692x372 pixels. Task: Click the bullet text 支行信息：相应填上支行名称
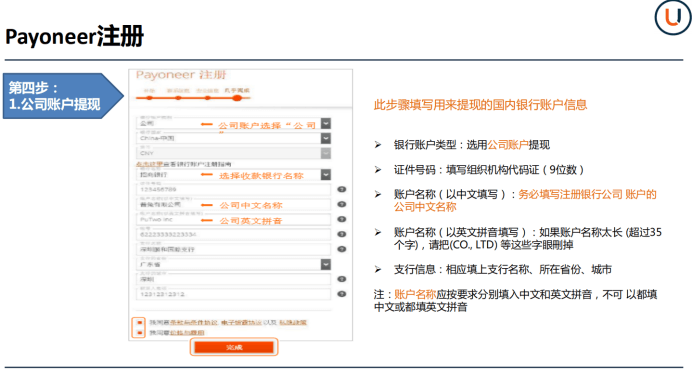pyautogui.click(x=502, y=270)
